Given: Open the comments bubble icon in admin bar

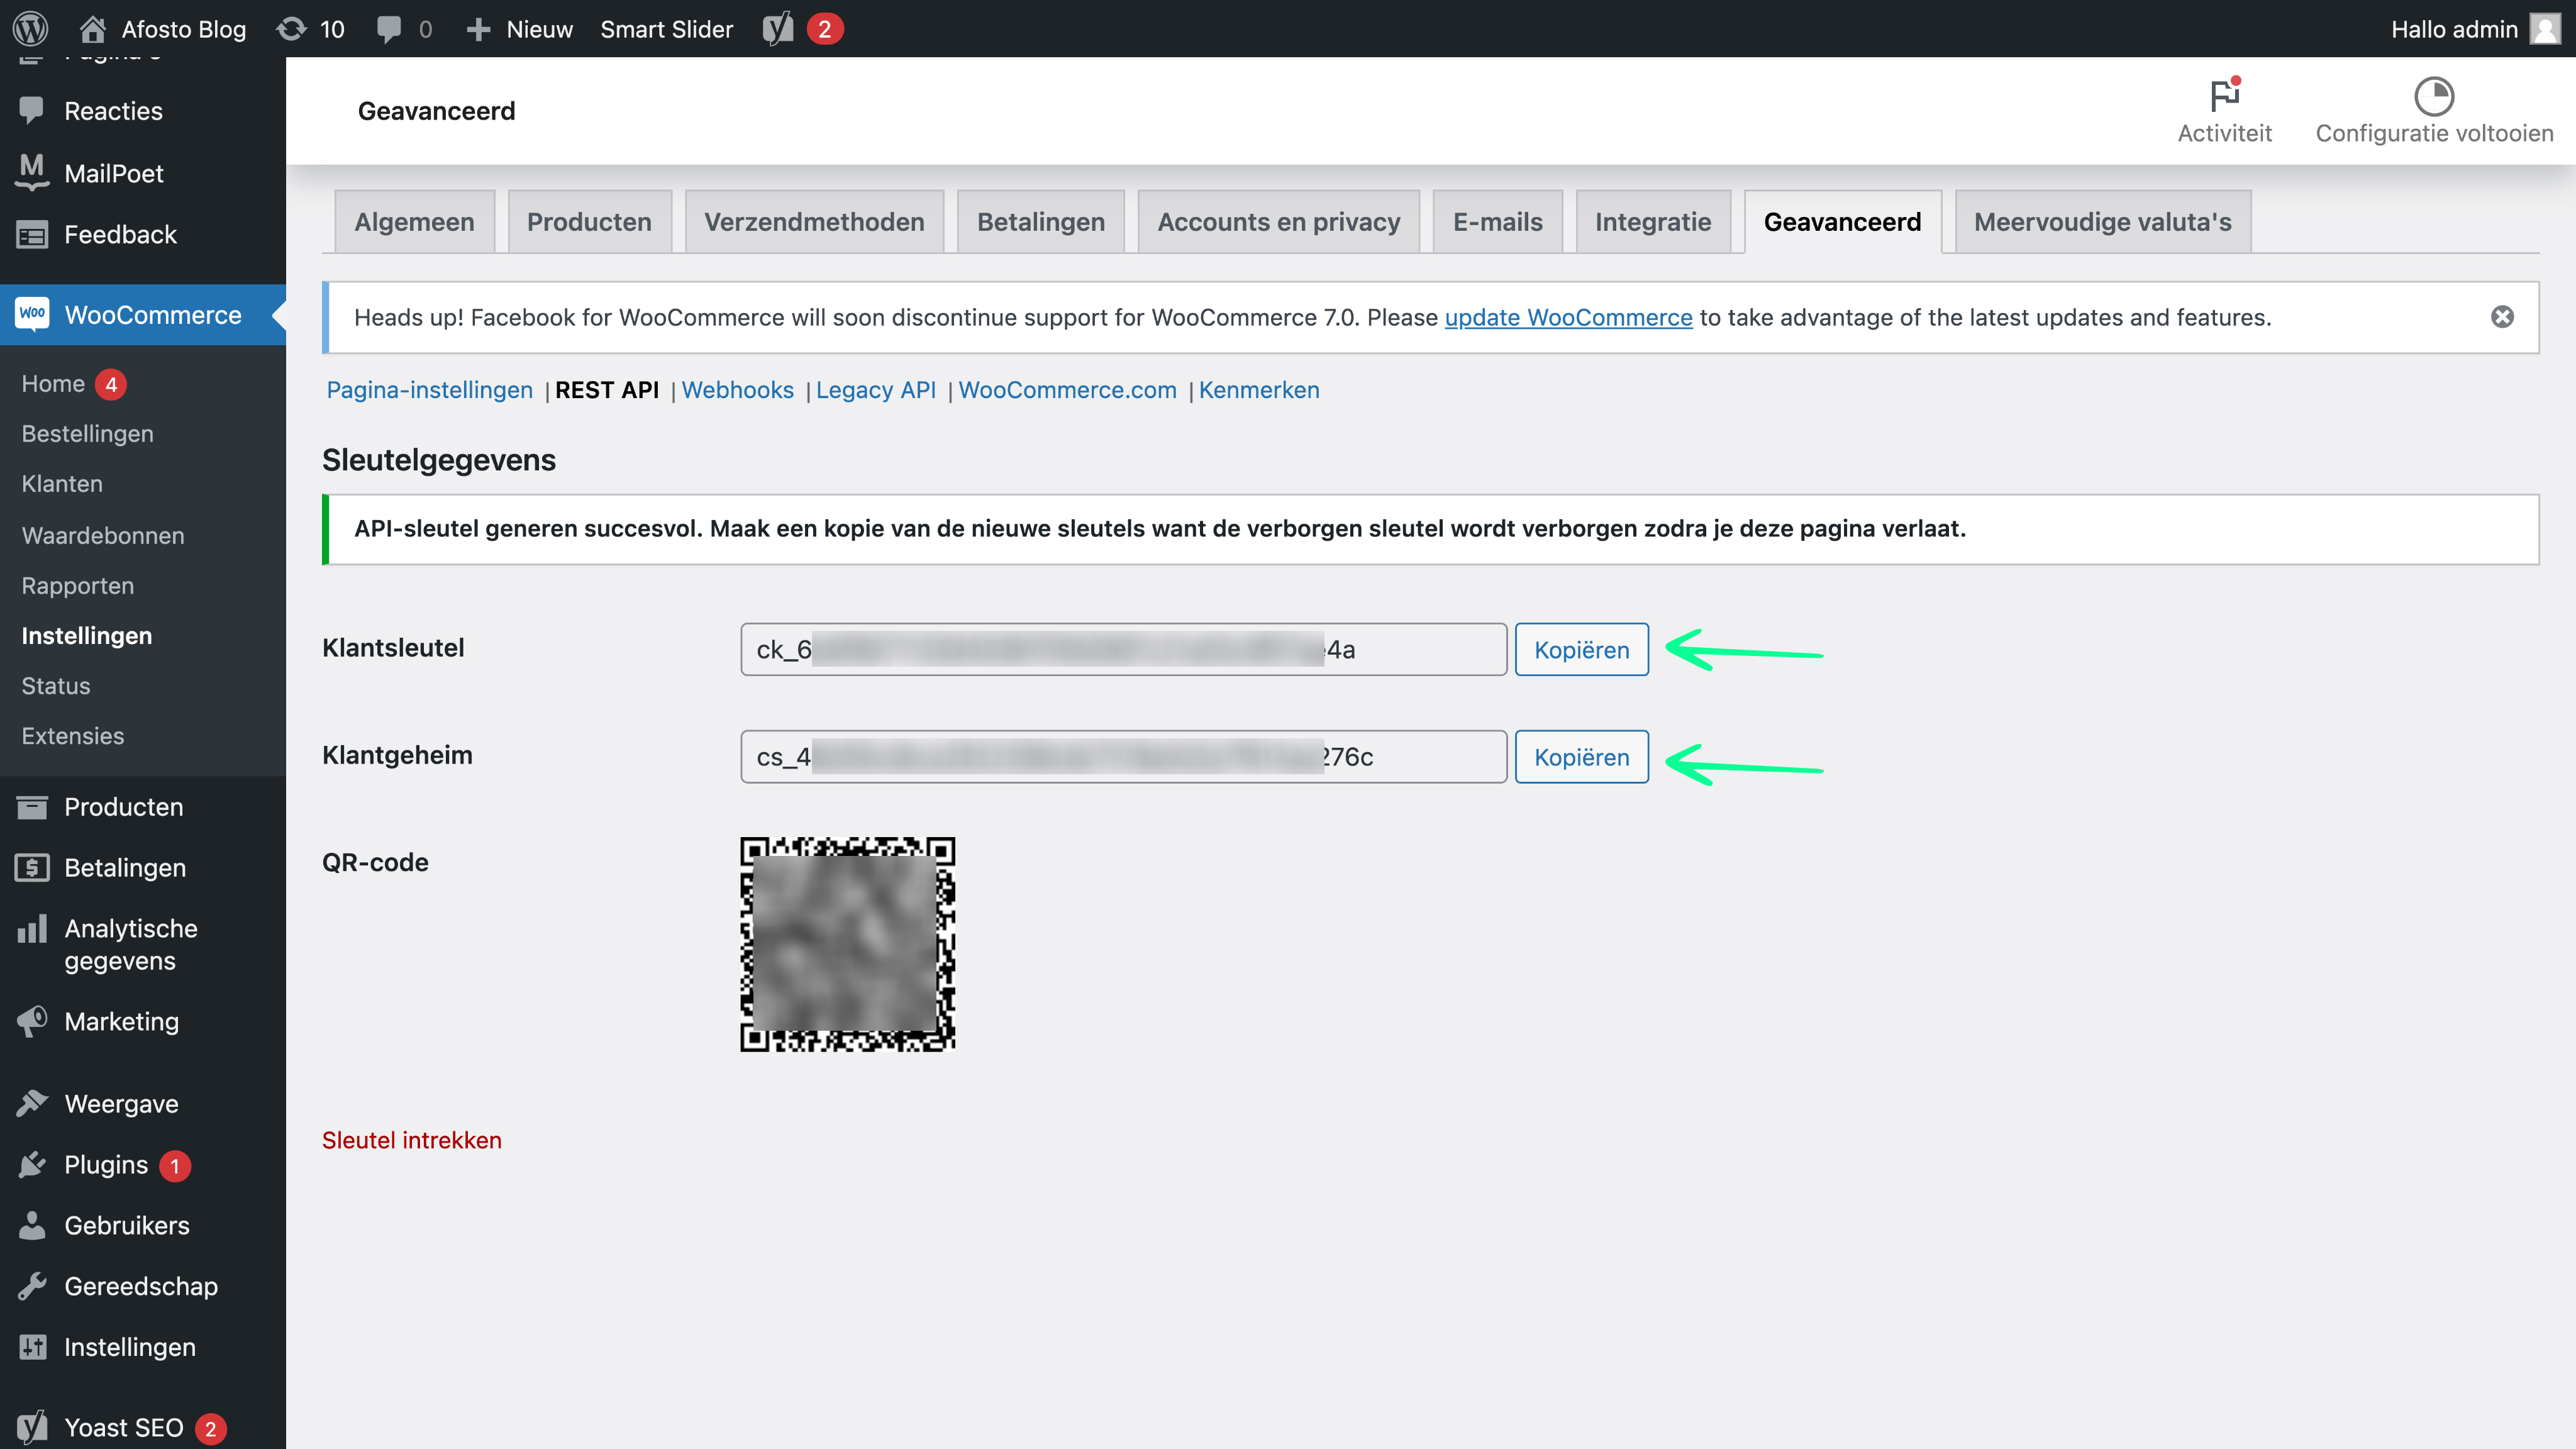Looking at the screenshot, I should (389, 29).
